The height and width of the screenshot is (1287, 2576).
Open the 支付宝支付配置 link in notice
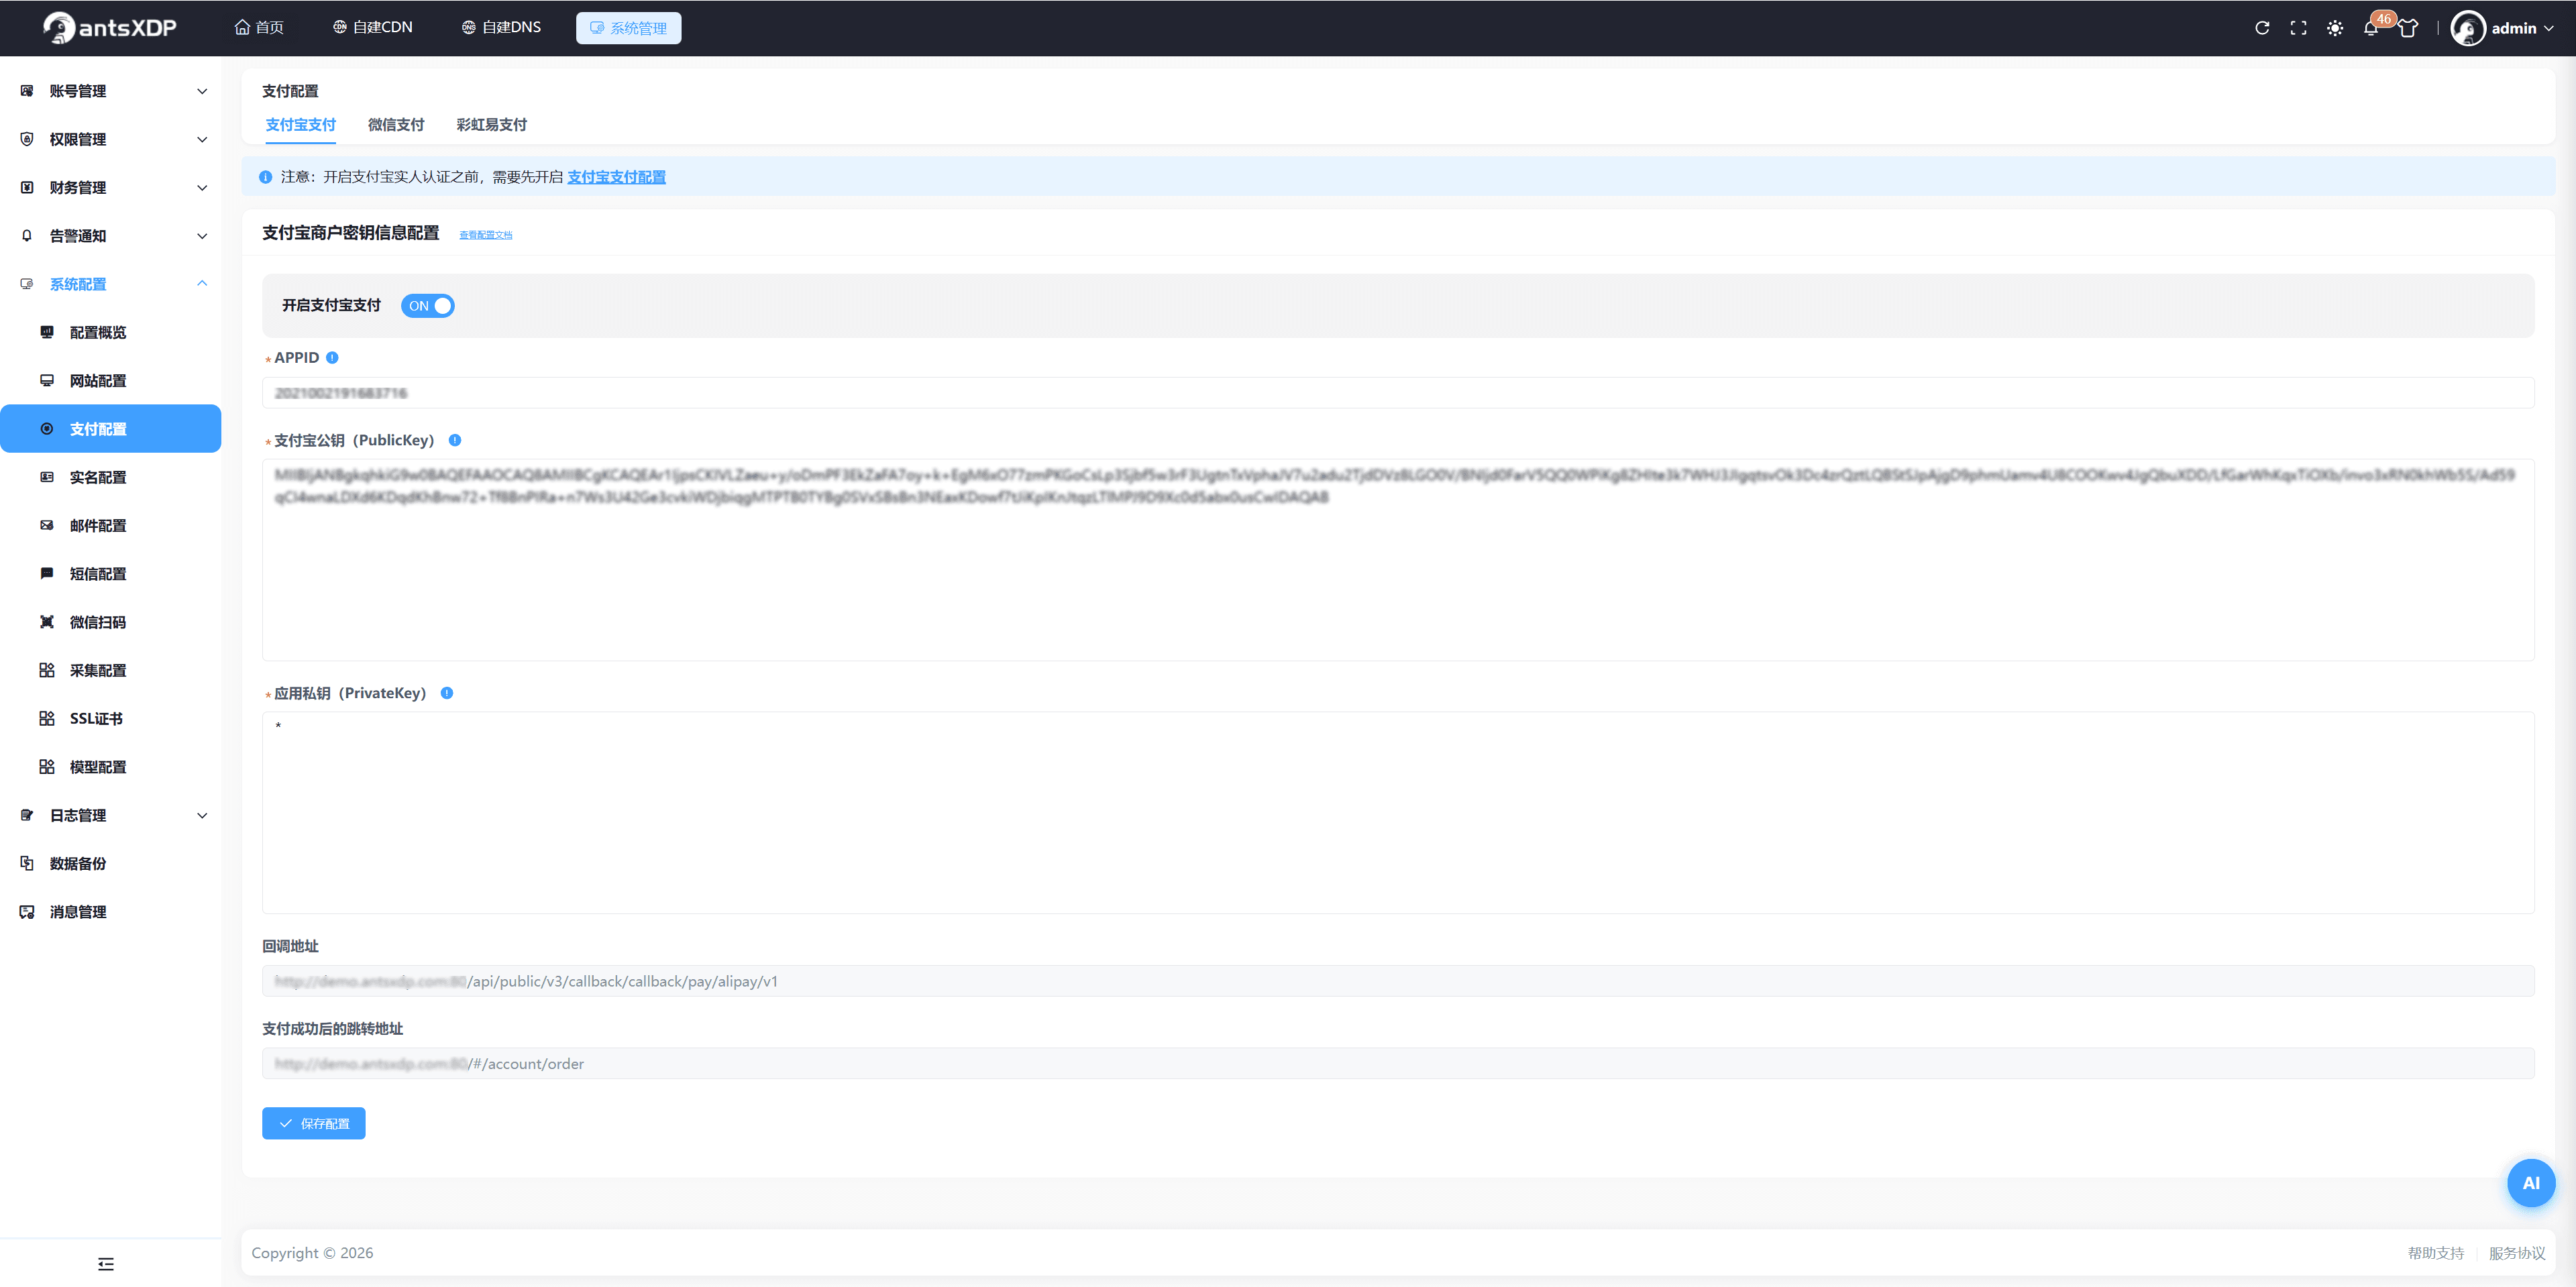tap(616, 177)
